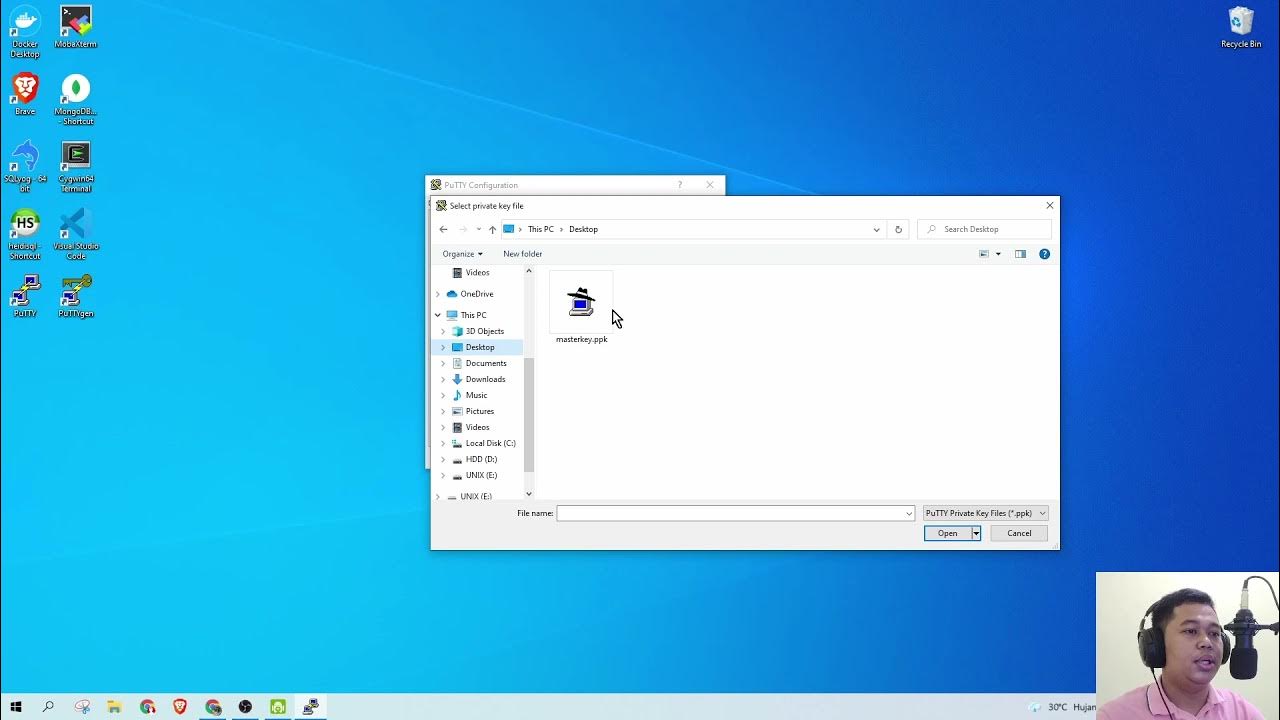1280x720 pixels.
Task: Open PuTTY Private Key Files filter dropdown
Action: coord(985,513)
